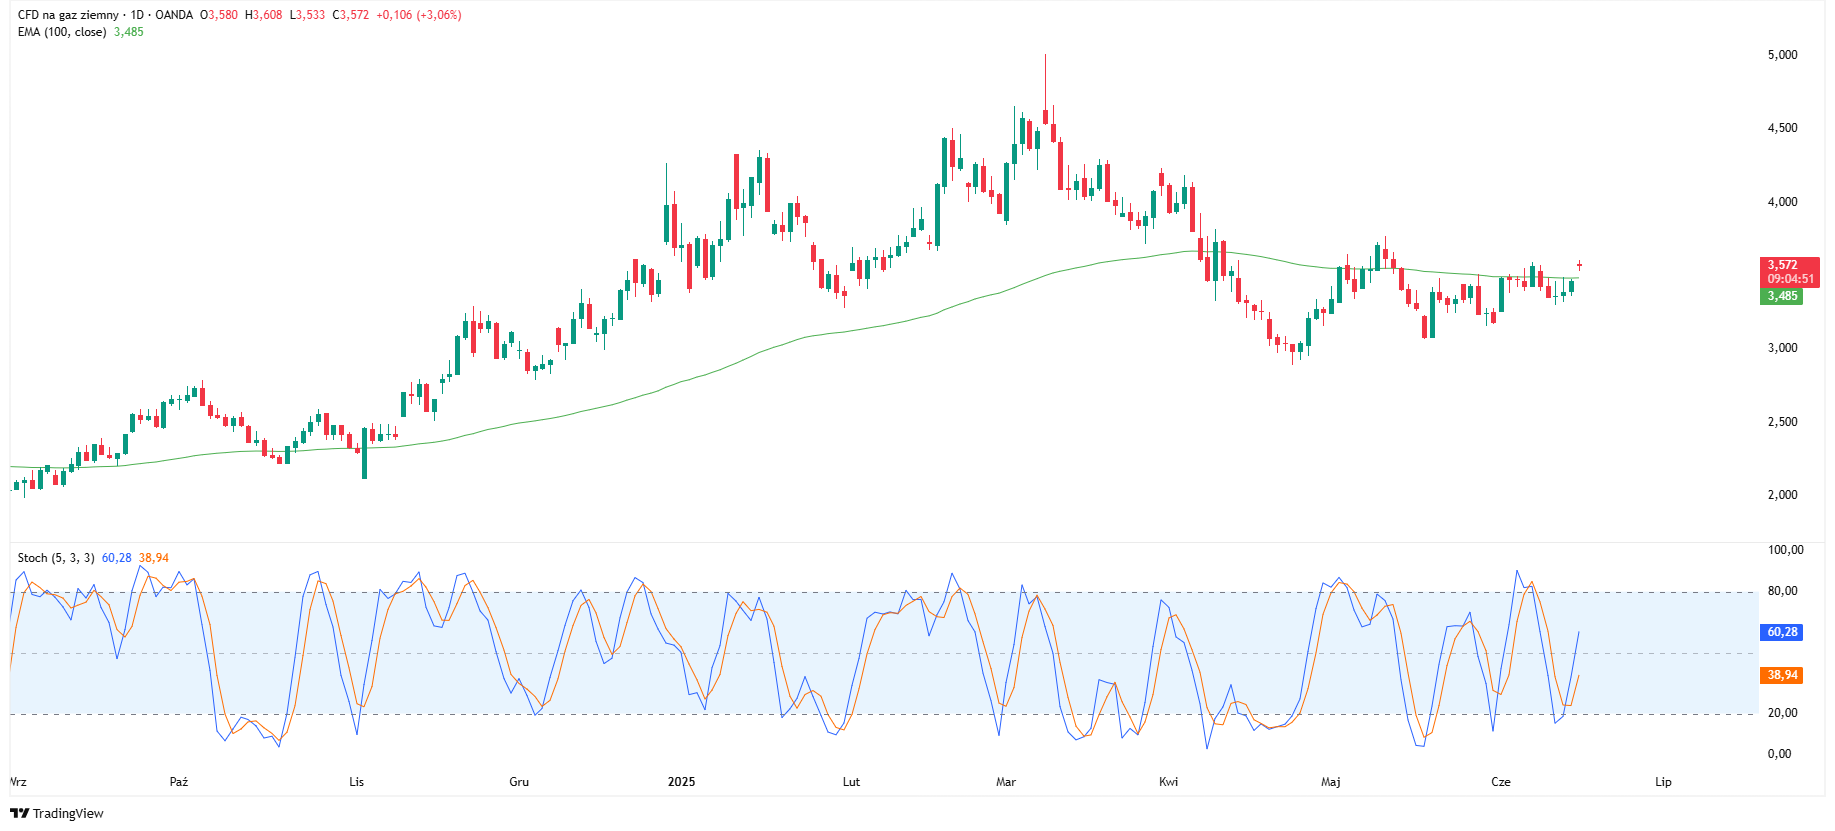
Task: Click the 'Maj' time axis label
Action: [1331, 782]
